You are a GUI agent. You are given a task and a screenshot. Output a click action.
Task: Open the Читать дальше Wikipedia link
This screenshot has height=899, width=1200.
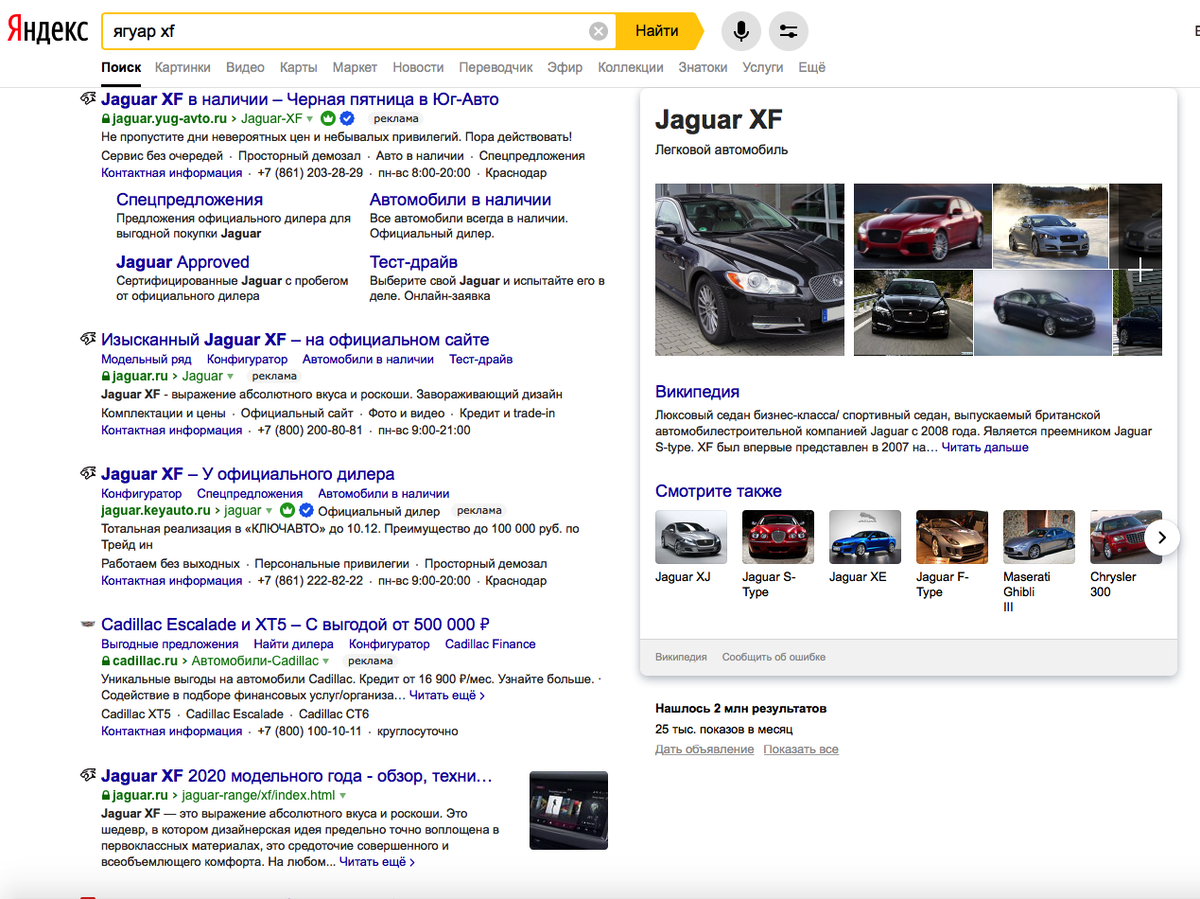985,447
